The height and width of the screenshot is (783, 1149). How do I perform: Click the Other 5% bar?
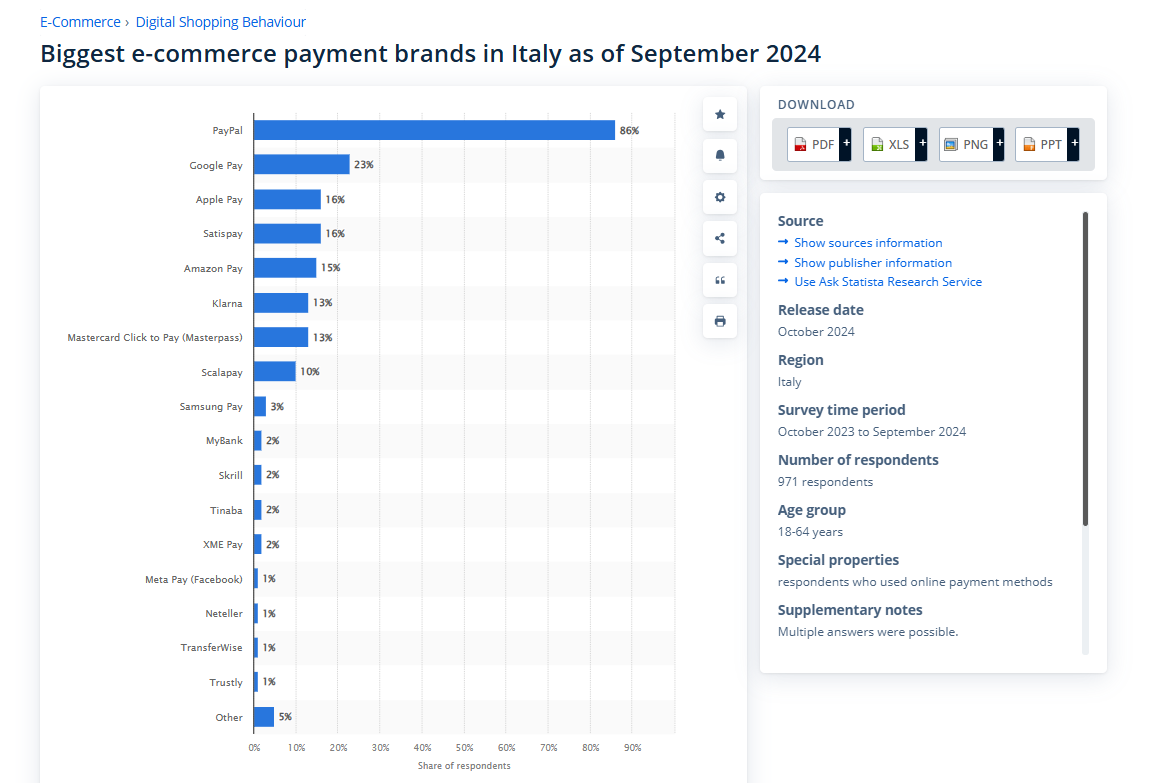(264, 717)
